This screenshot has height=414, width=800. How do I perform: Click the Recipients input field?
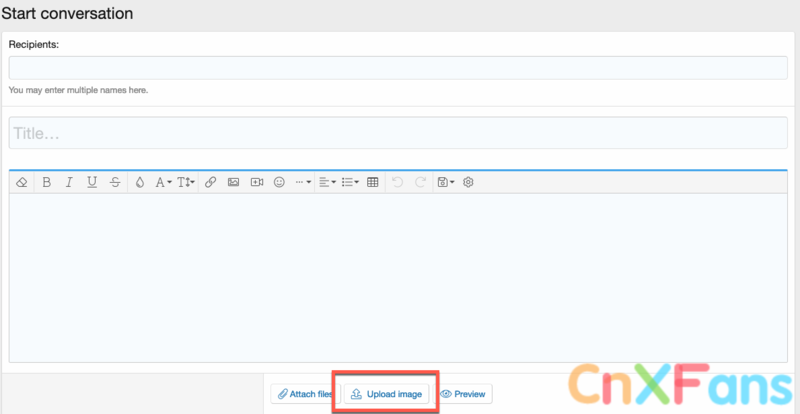click(400, 68)
